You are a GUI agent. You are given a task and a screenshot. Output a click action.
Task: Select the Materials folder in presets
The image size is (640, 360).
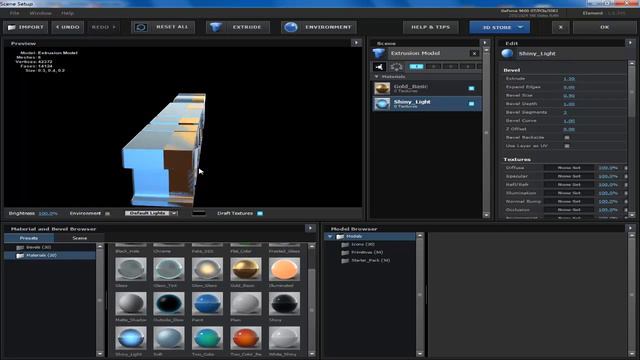tap(50, 256)
